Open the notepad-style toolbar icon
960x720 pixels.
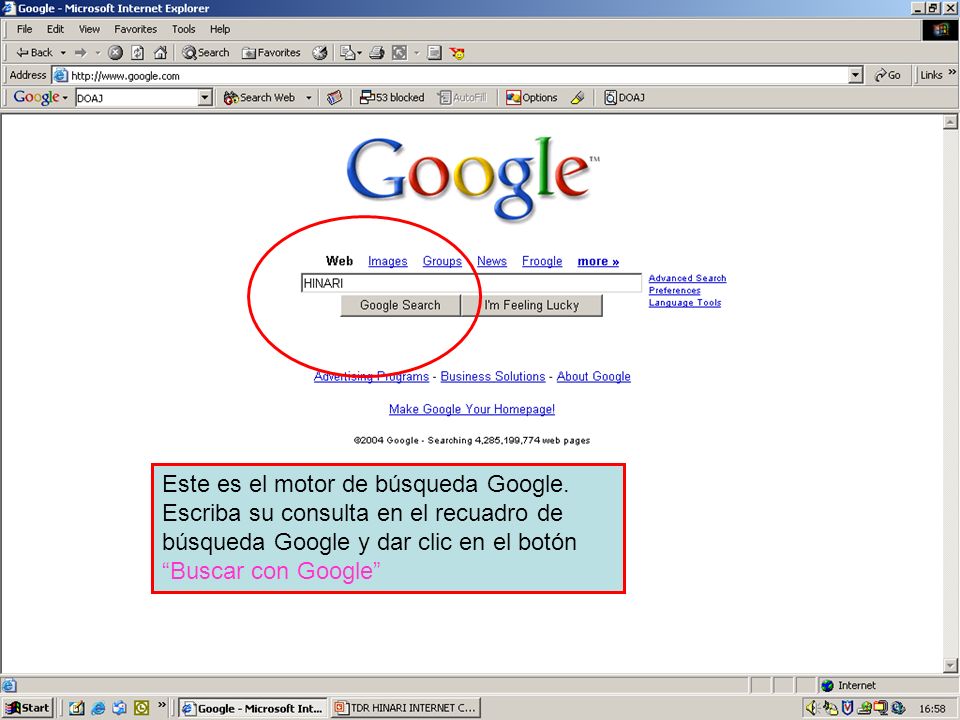pyautogui.click(x=434, y=53)
